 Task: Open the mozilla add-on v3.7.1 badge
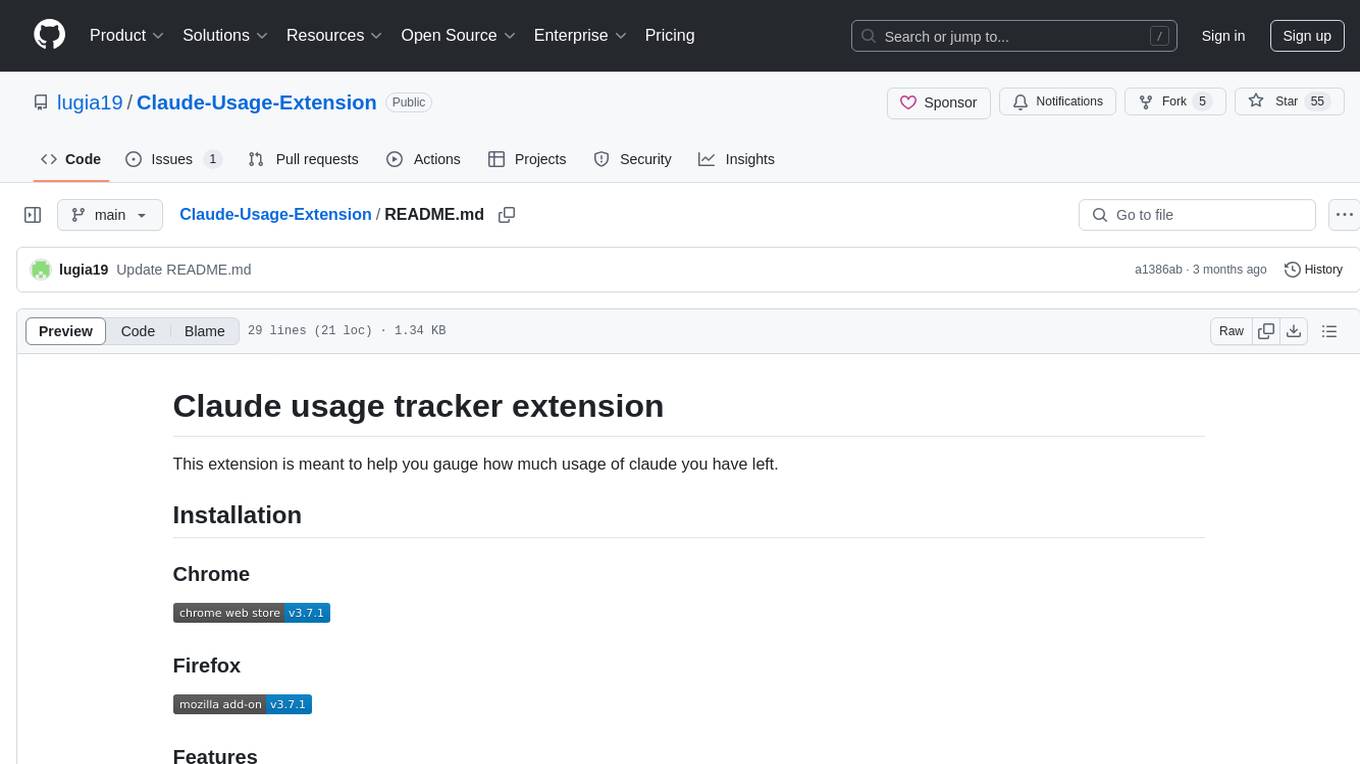[243, 704]
